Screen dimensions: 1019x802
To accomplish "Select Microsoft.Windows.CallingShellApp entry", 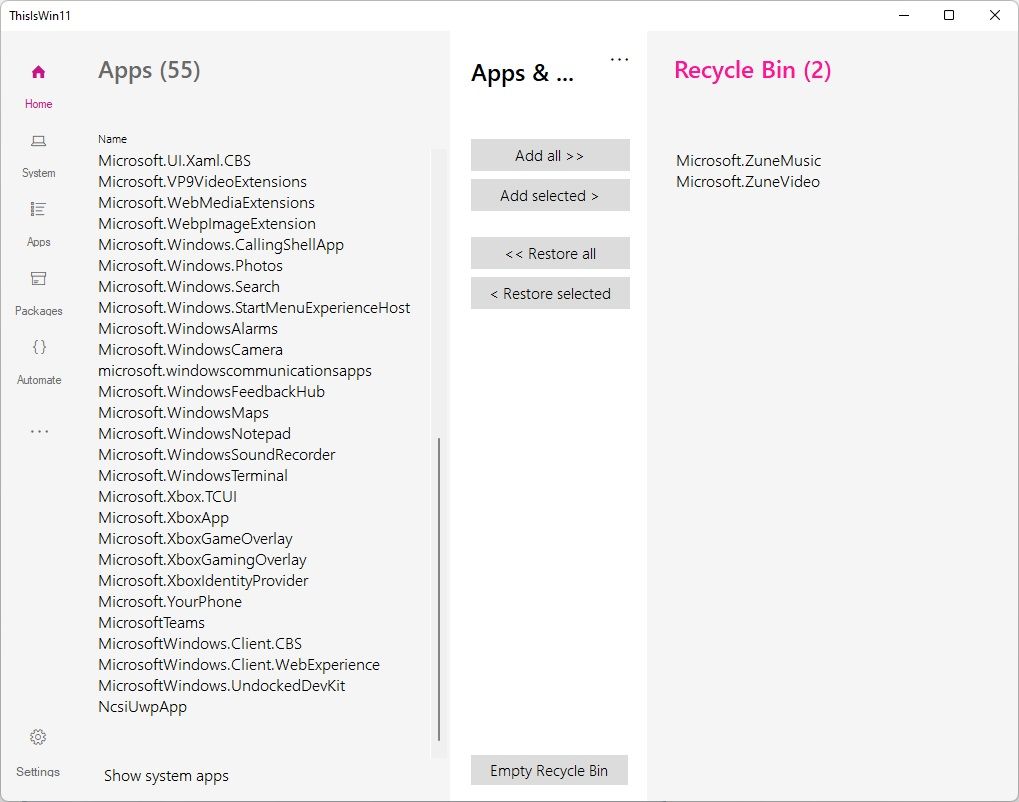I will [221, 244].
